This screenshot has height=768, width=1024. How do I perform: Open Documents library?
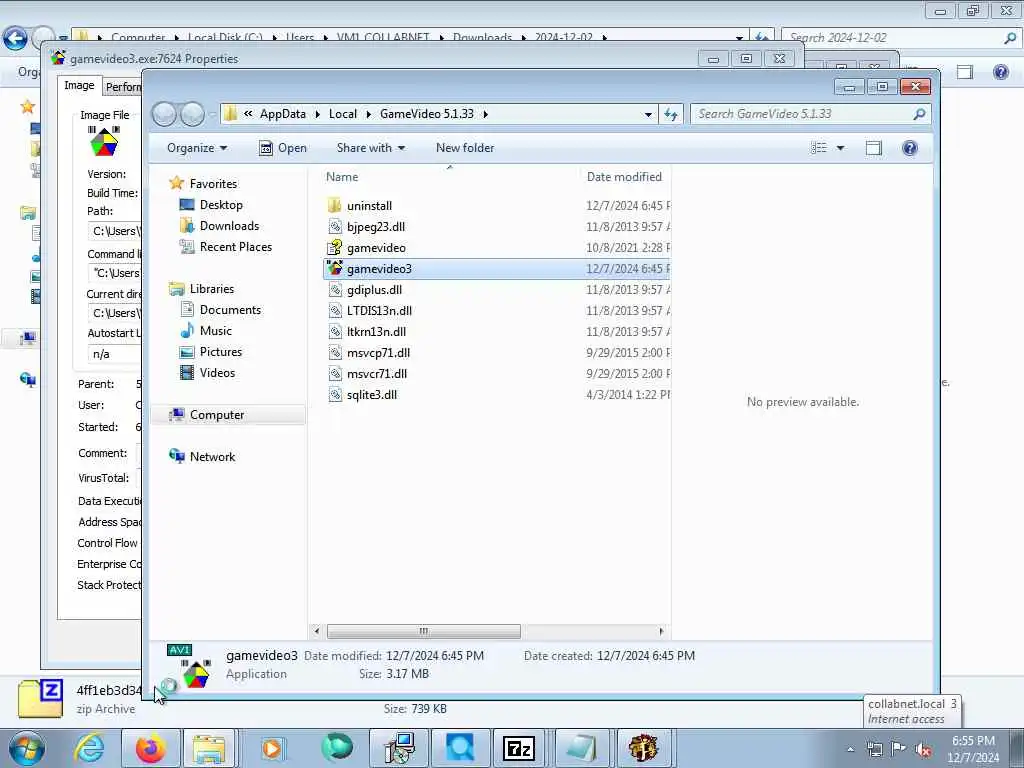230,310
